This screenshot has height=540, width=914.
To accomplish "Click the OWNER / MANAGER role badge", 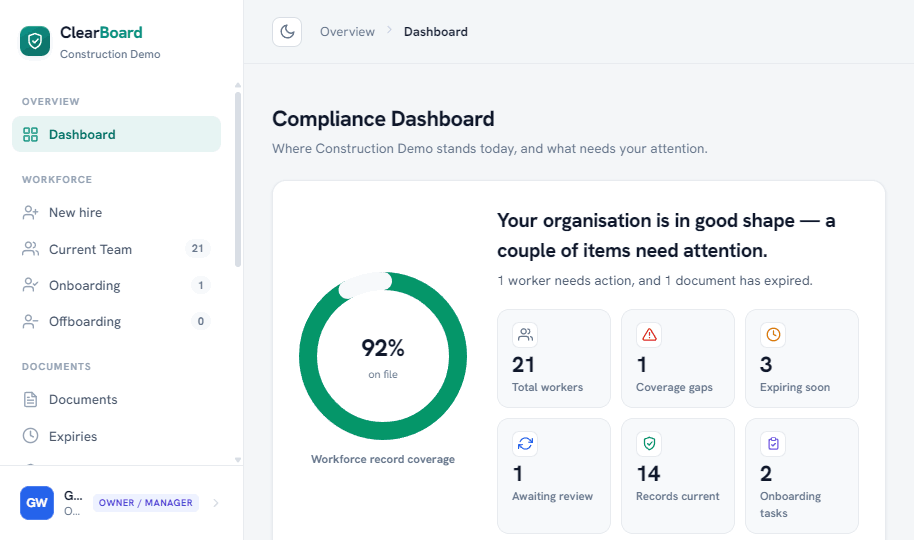I will (x=146, y=503).
